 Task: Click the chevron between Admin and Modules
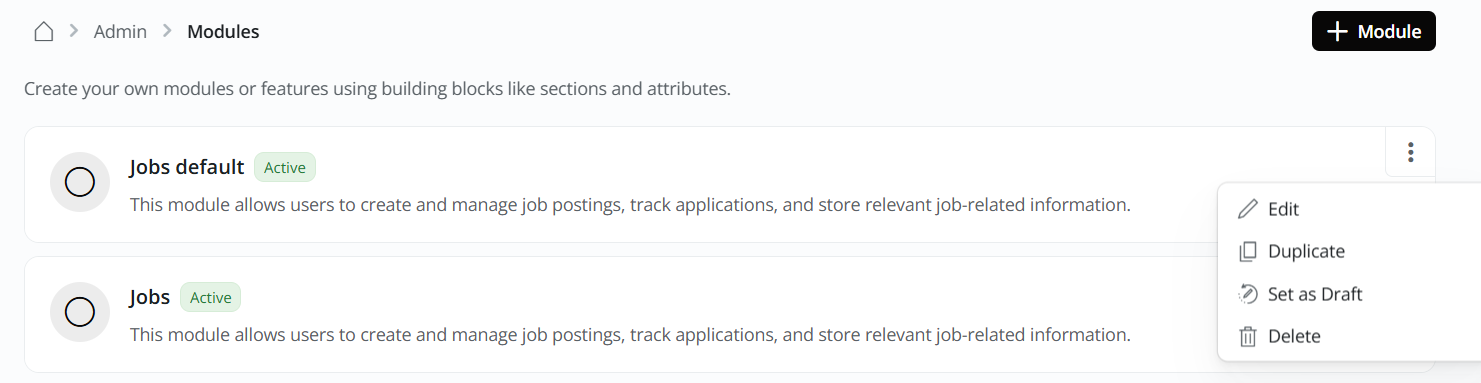coord(167,32)
